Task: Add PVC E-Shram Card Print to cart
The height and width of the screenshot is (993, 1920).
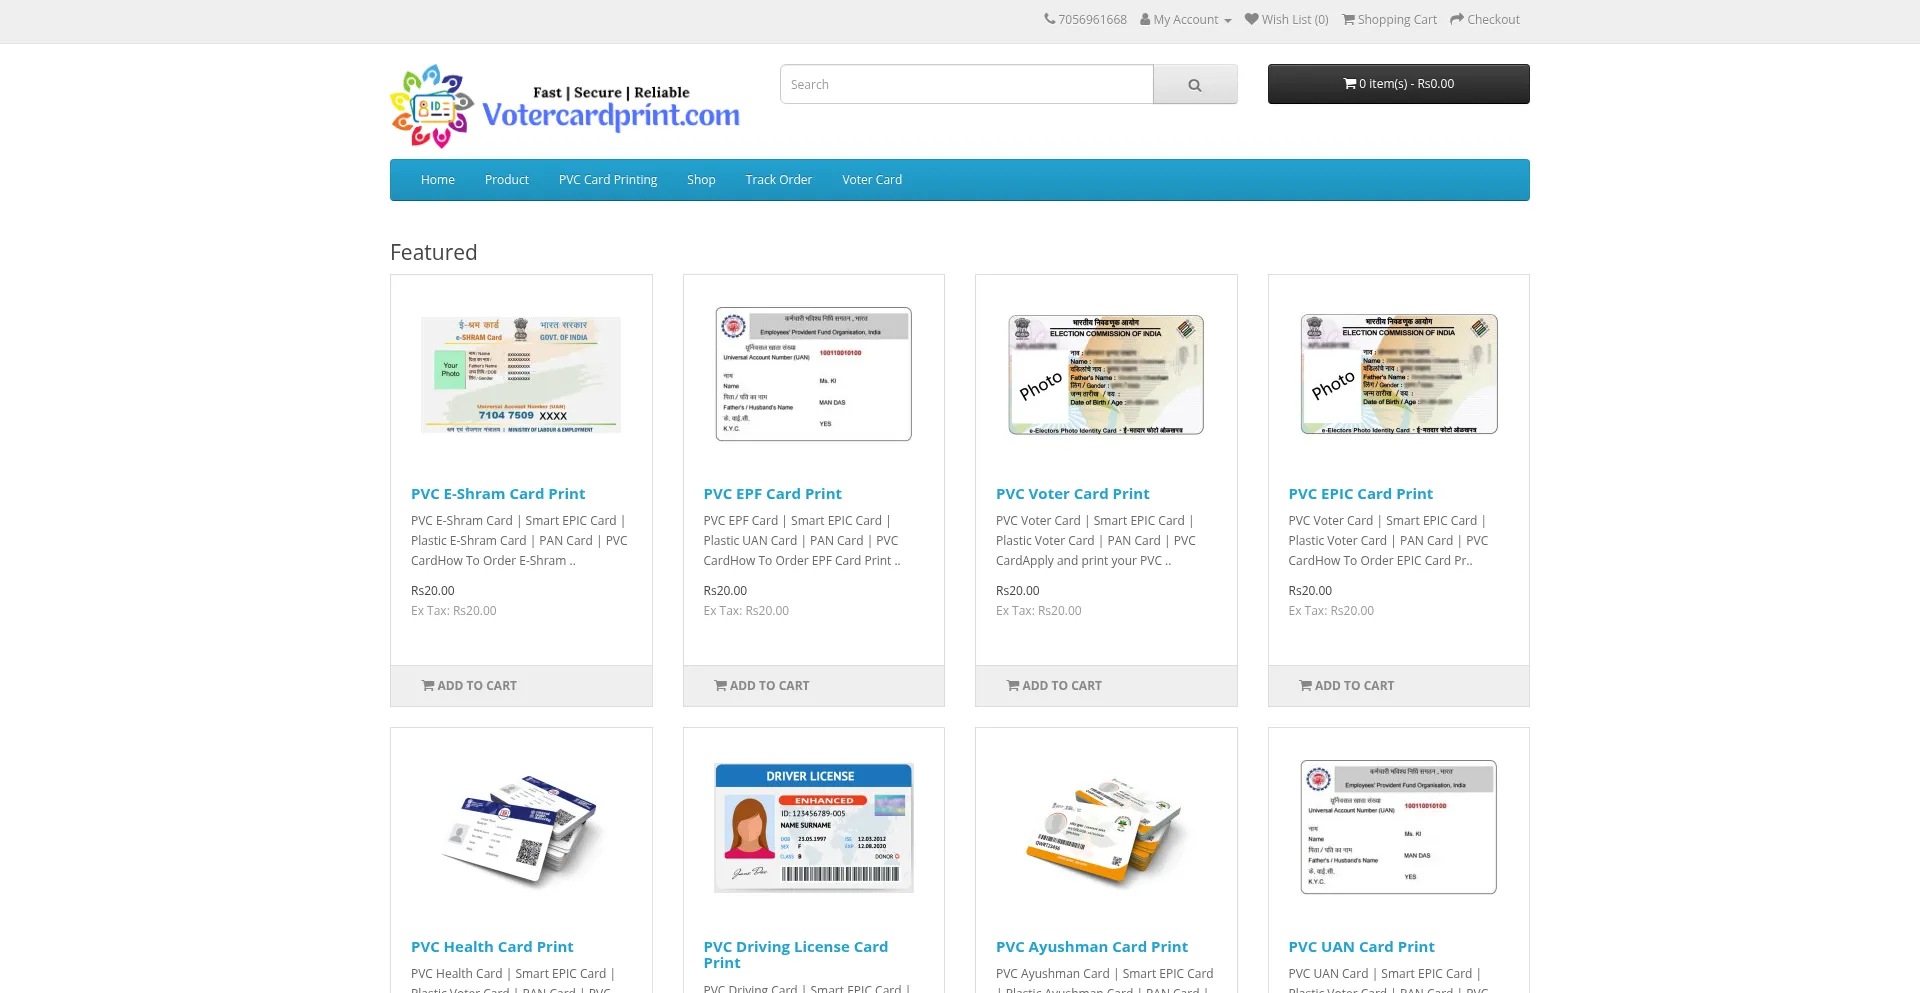Action: click(x=469, y=686)
